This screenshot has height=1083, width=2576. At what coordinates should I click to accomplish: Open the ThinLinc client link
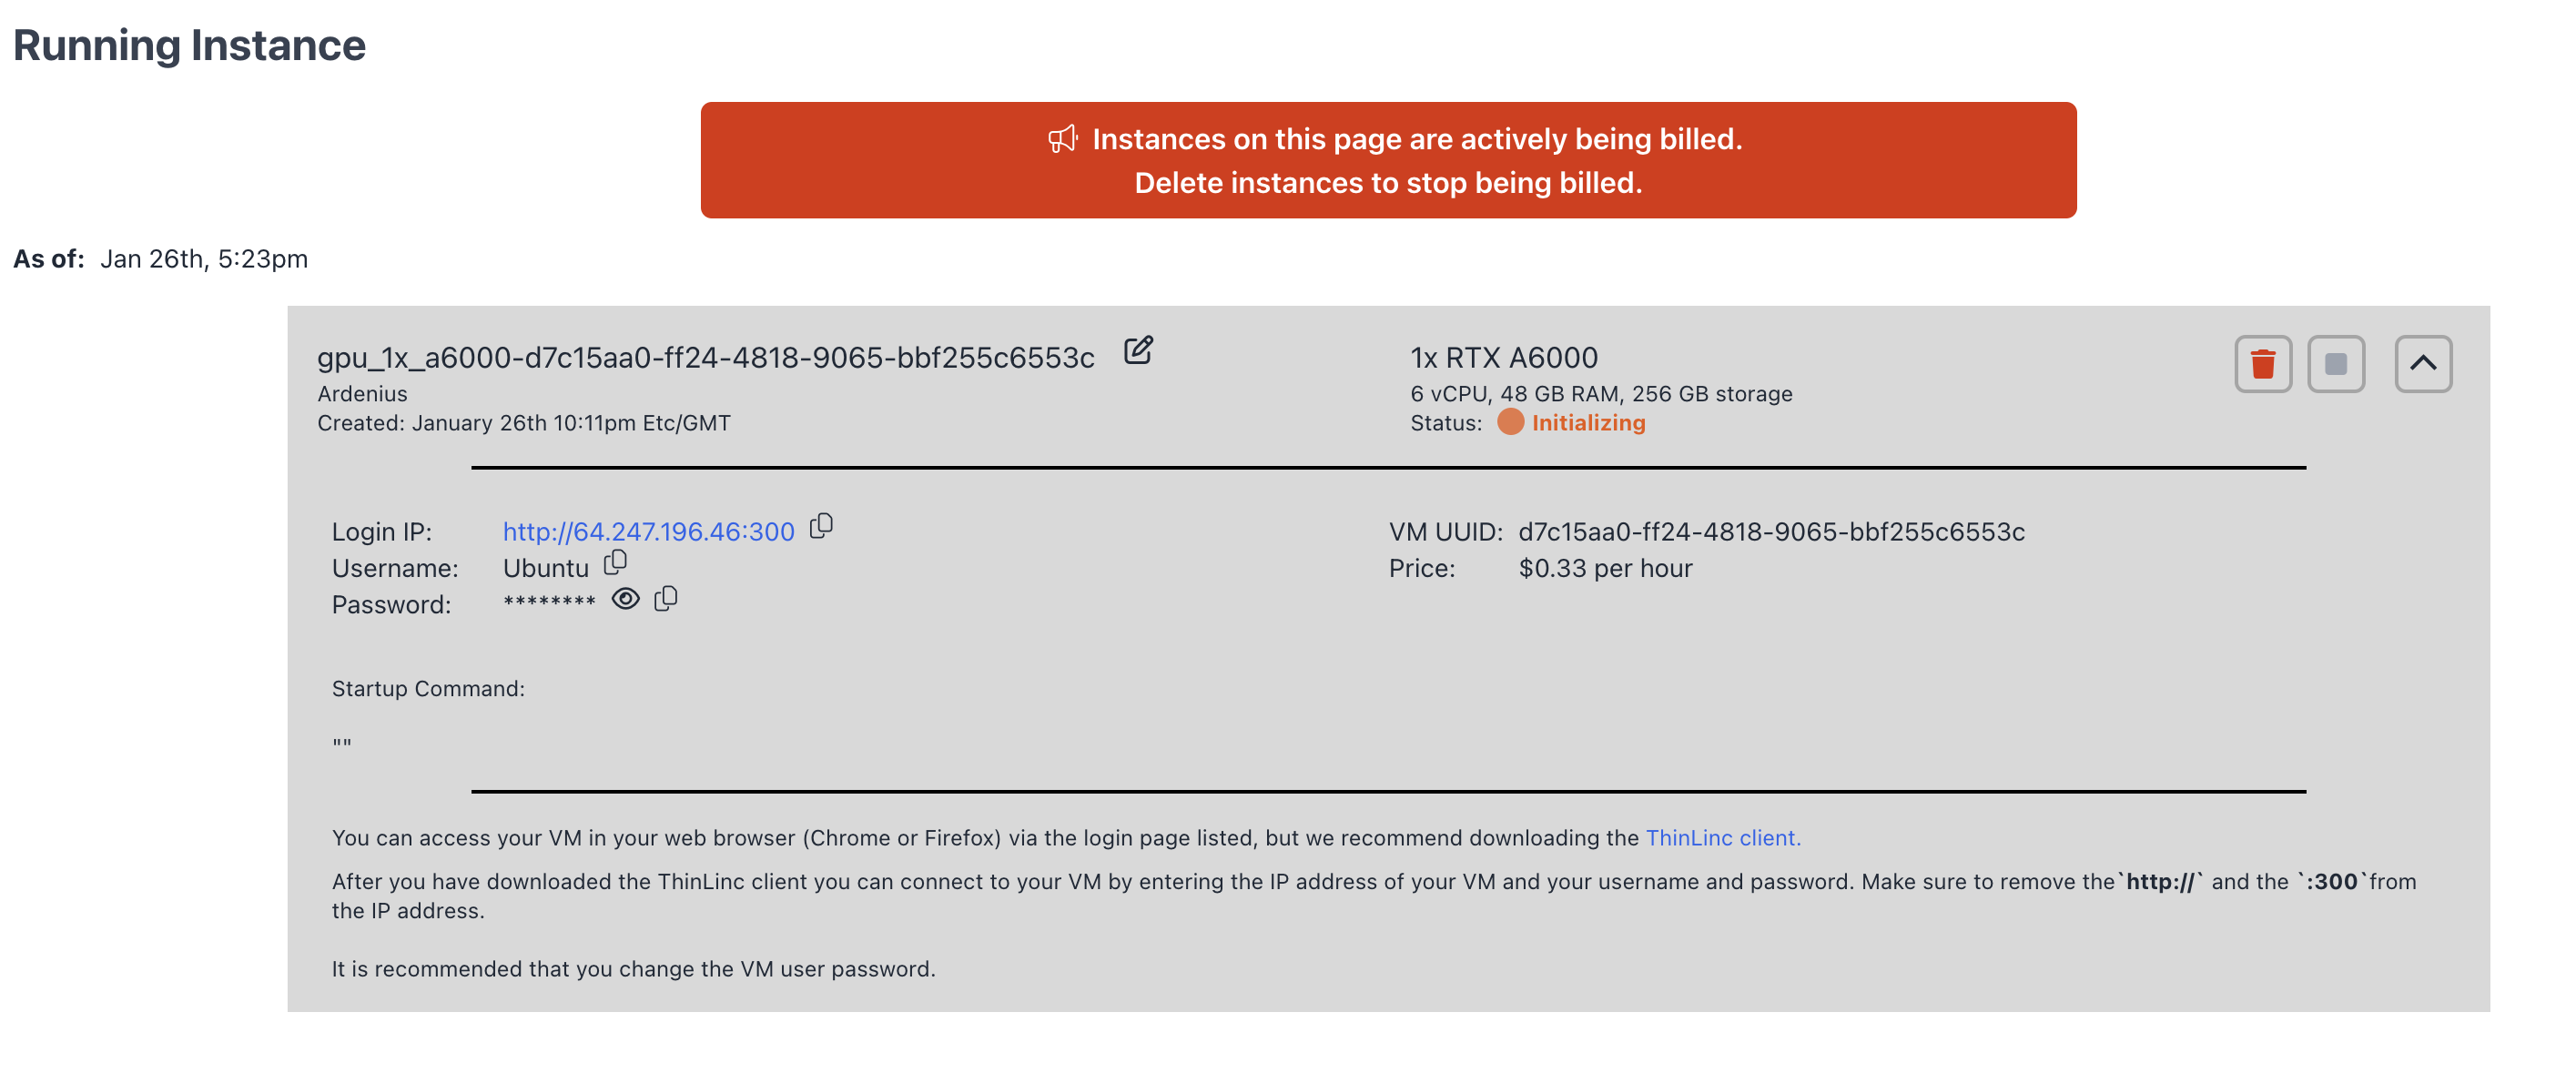[1722, 838]
